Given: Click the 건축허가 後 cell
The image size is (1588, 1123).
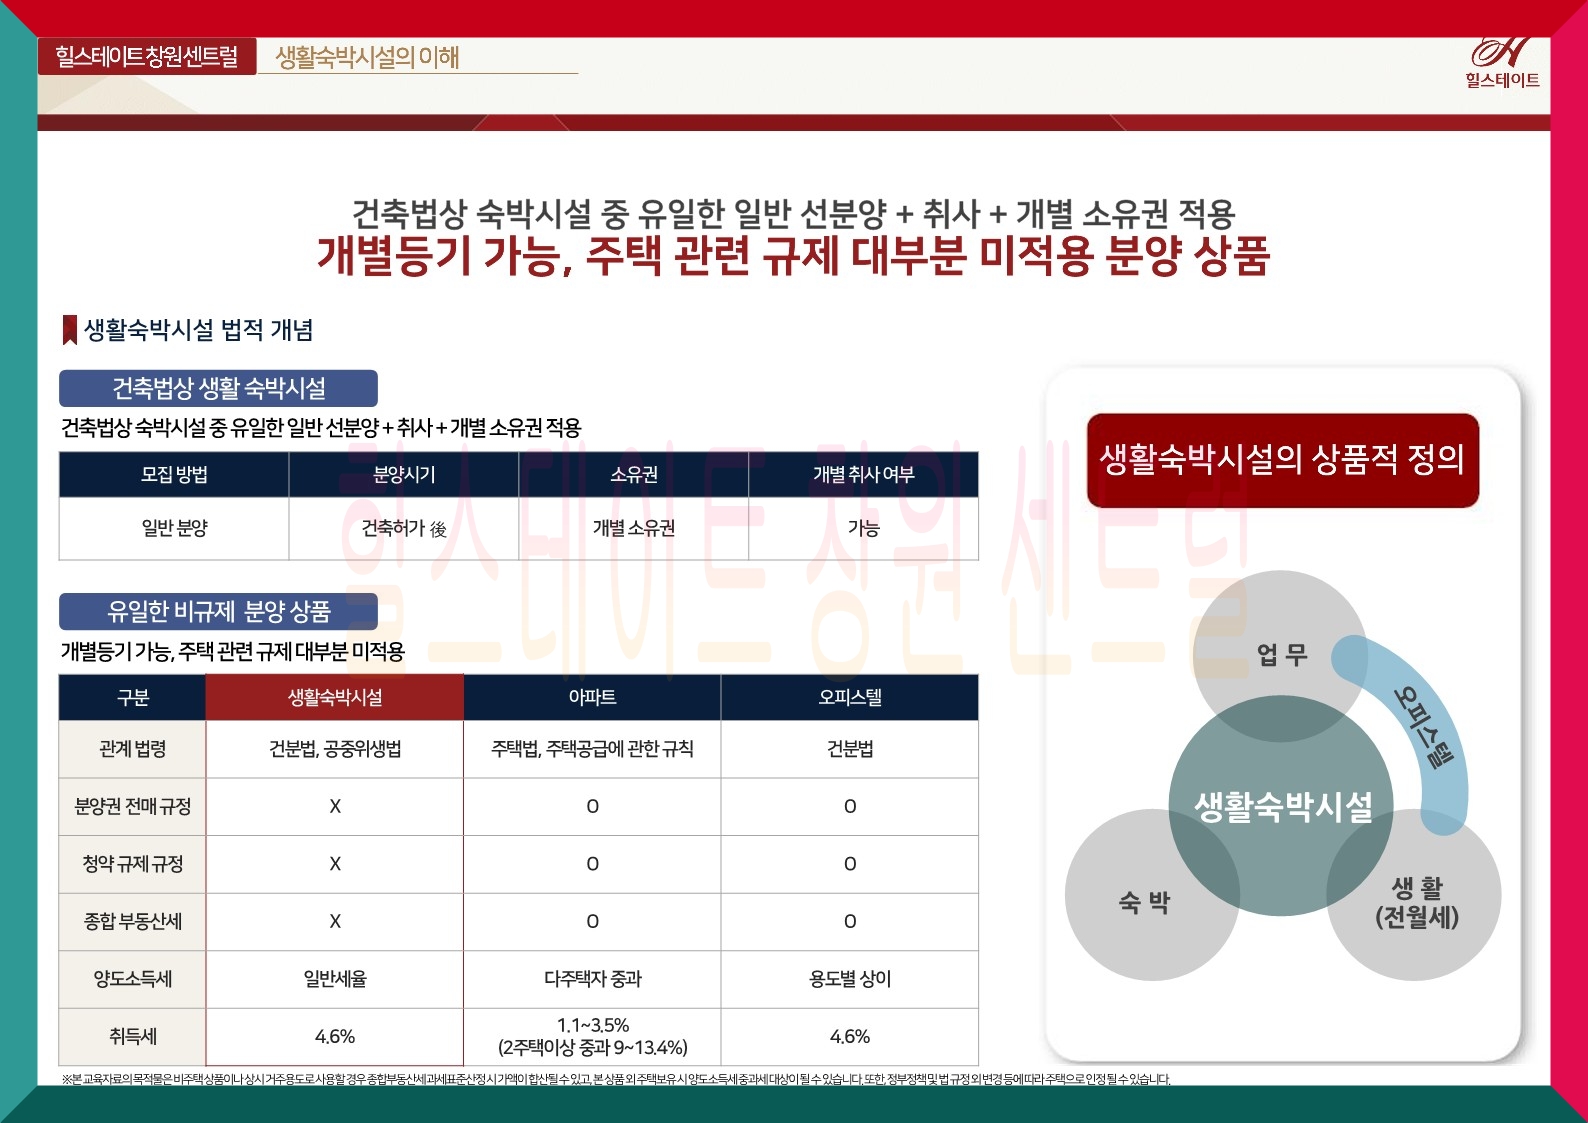Looking at the screenshot, I should click(404, 528).
